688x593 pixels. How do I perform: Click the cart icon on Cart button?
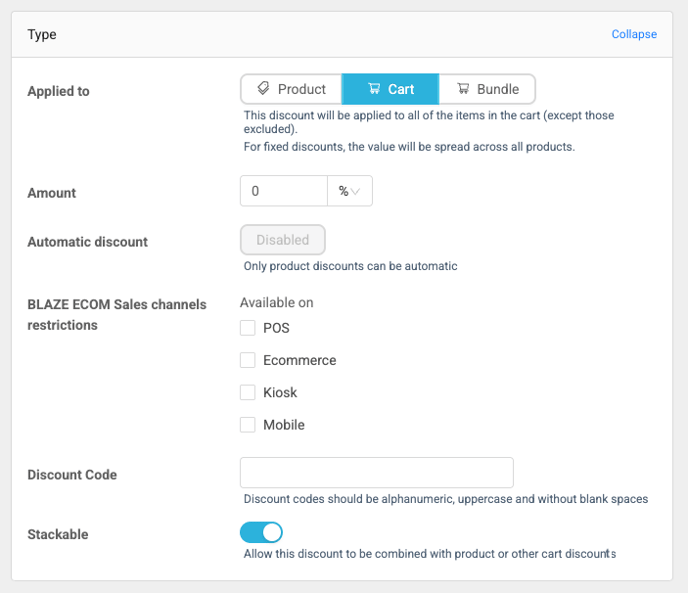click(375, 89)
